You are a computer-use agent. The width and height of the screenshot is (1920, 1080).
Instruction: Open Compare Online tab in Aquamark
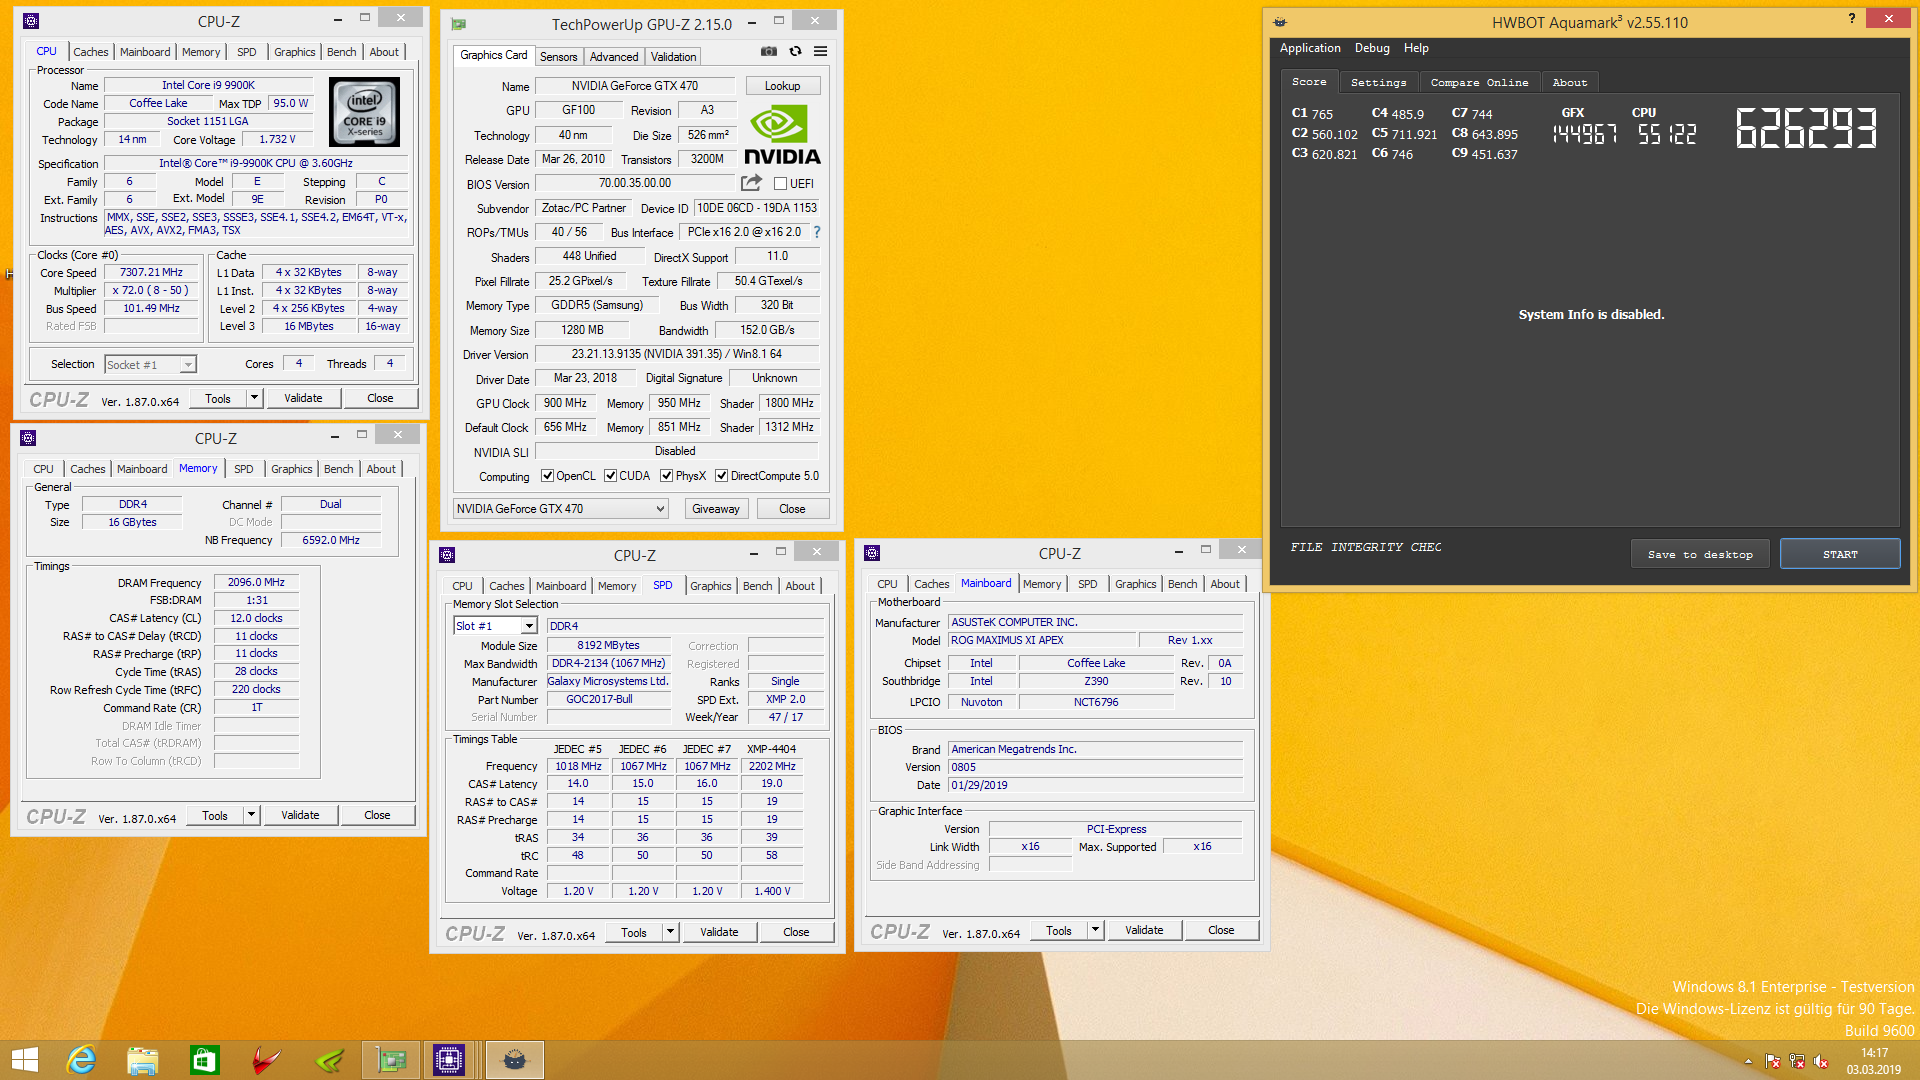tap(1479, 83)
